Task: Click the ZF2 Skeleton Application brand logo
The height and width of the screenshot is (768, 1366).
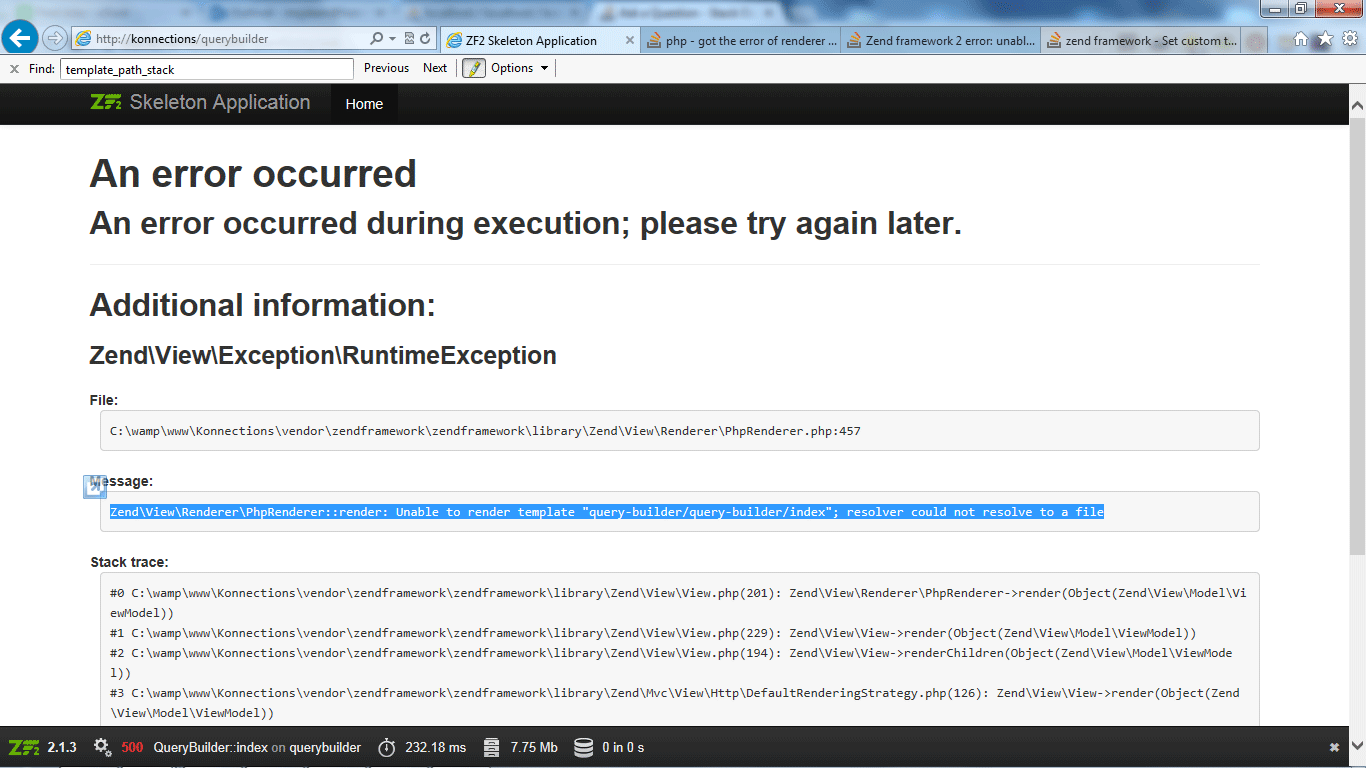Action: (x=200, y=102)
